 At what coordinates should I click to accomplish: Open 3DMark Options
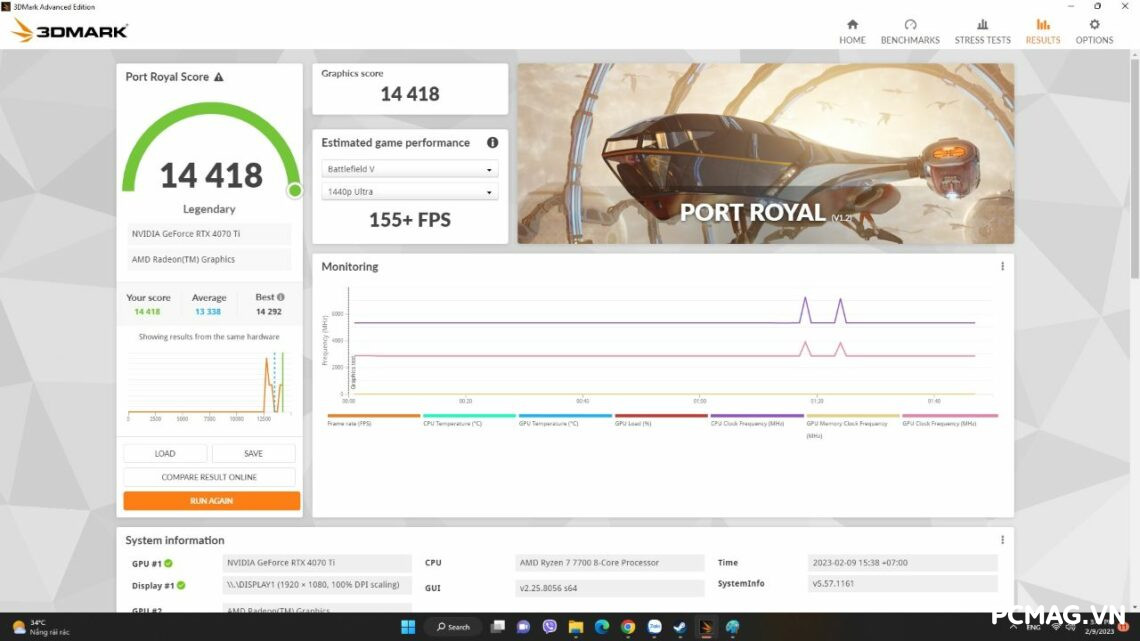[1094, 29]
